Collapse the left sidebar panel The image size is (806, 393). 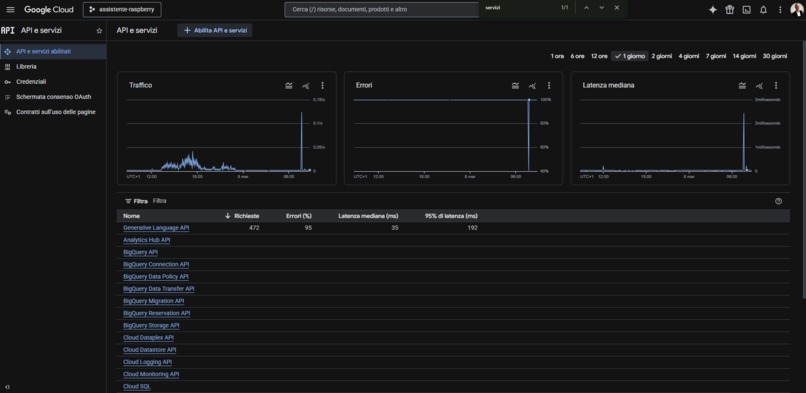(7, 387)
